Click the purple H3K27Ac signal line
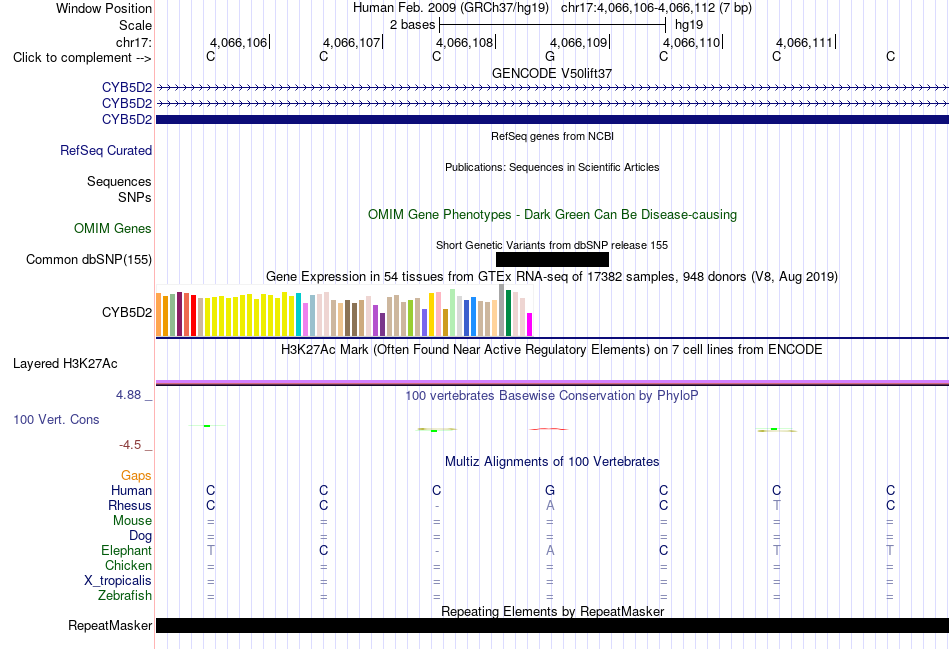Screen dimensions: 950x649 (552, 382)
